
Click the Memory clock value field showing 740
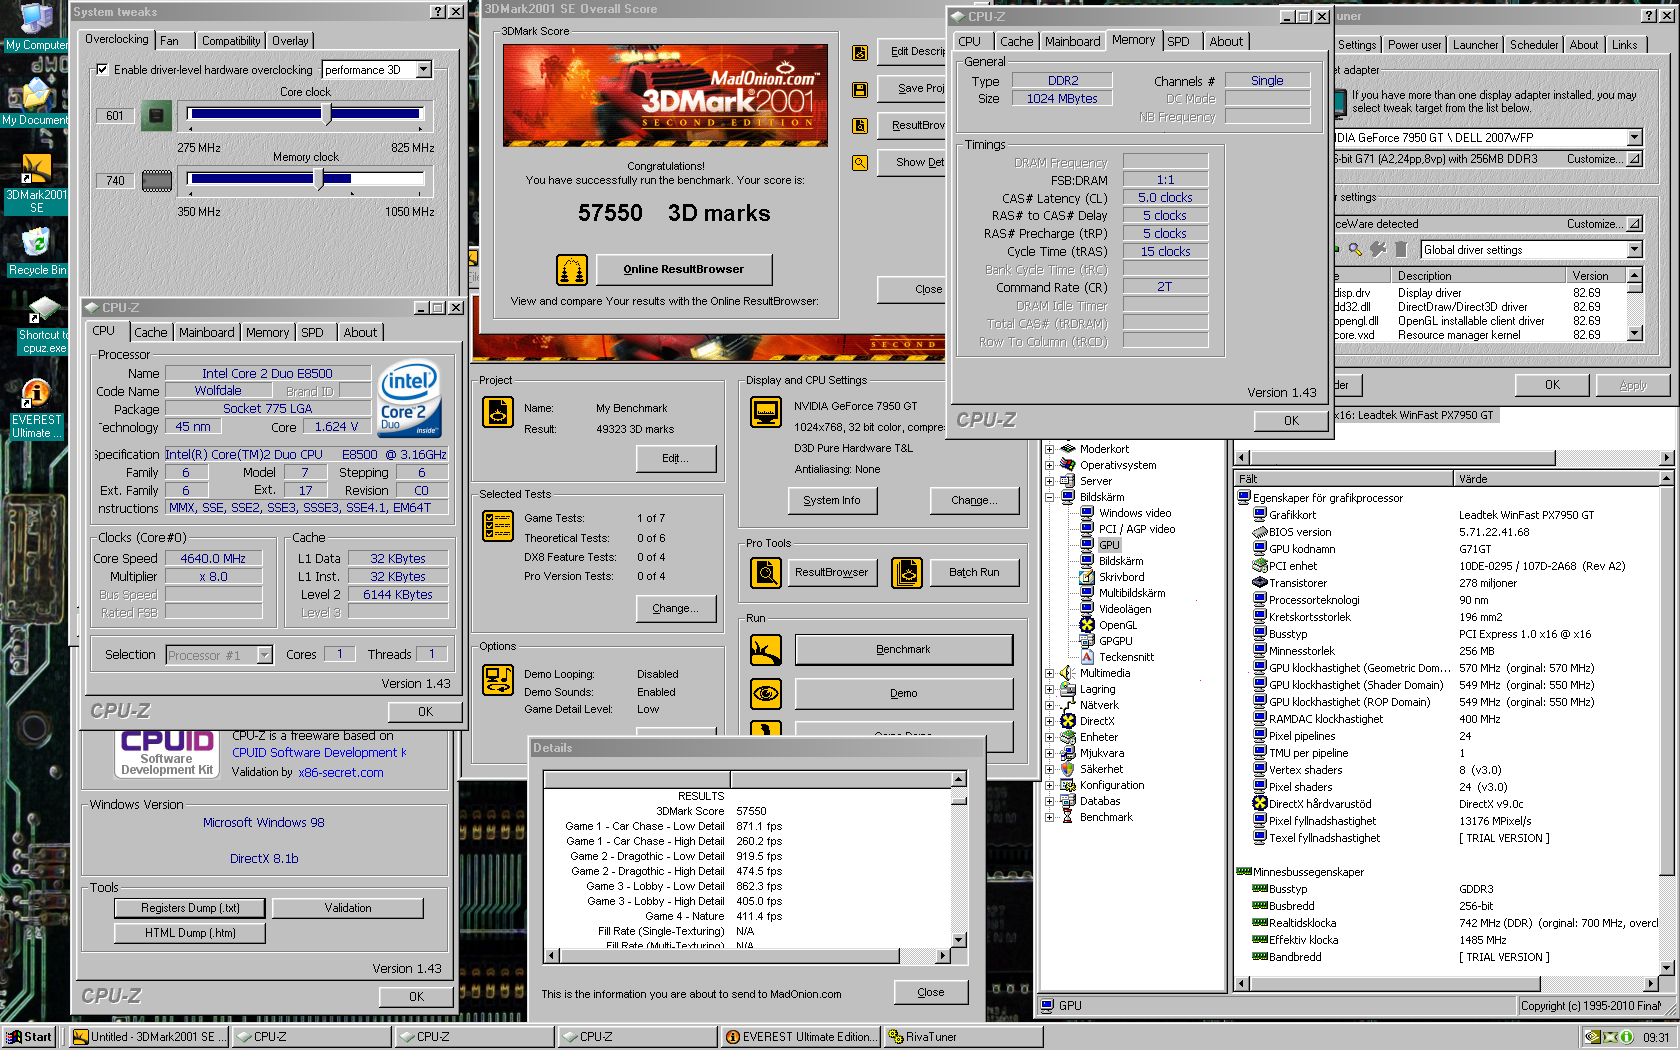point(115,181)
